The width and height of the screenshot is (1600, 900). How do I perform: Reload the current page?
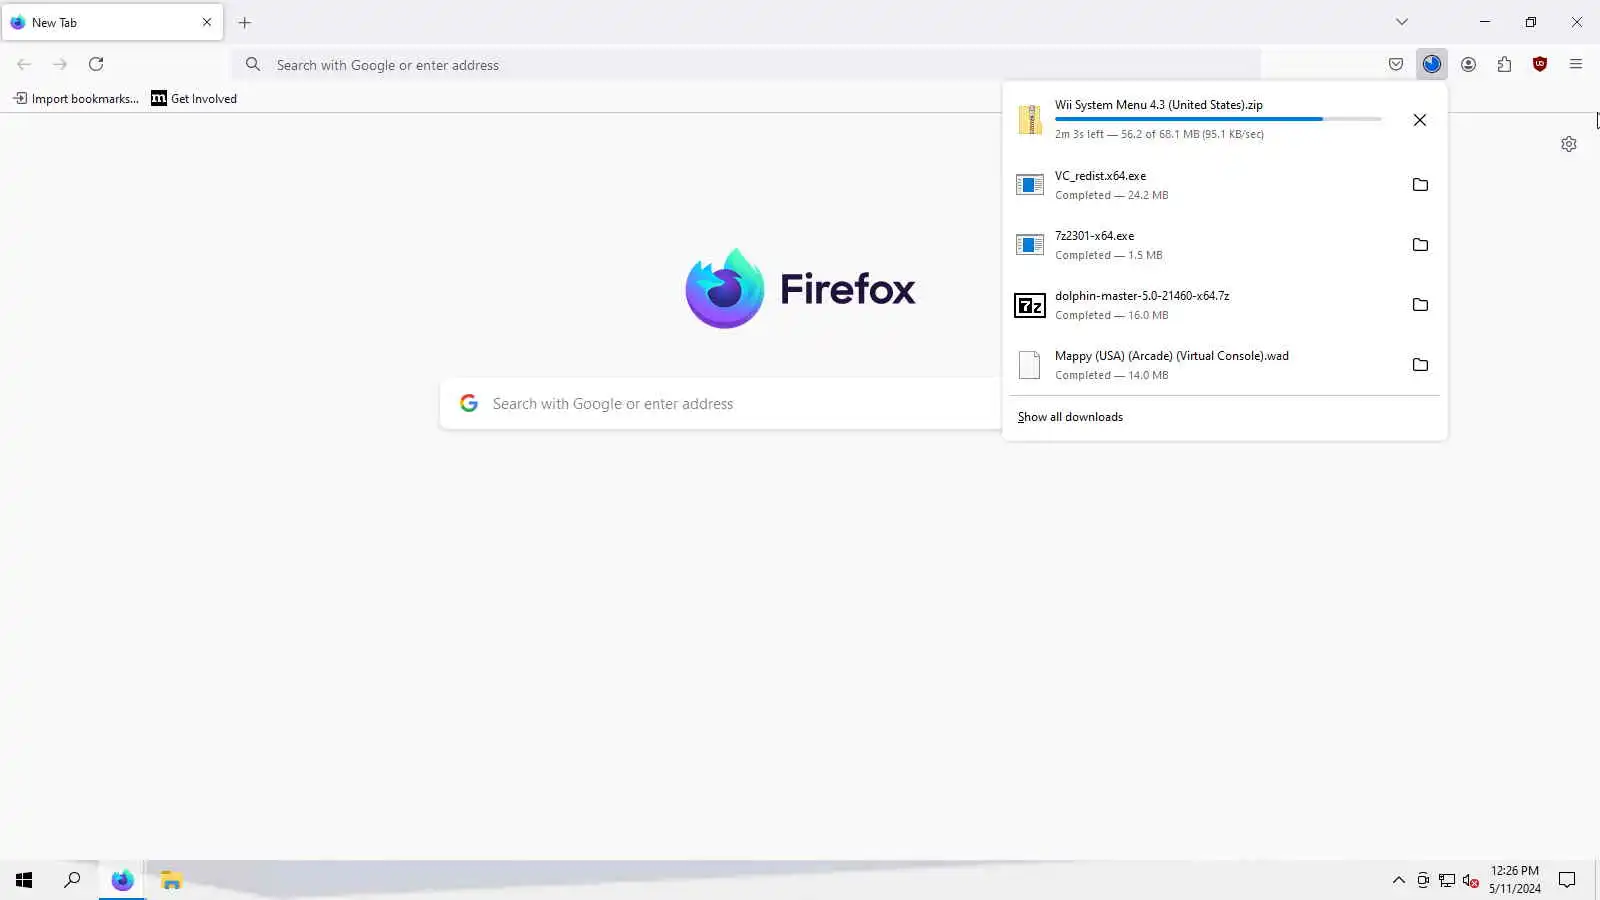[96, 64]
